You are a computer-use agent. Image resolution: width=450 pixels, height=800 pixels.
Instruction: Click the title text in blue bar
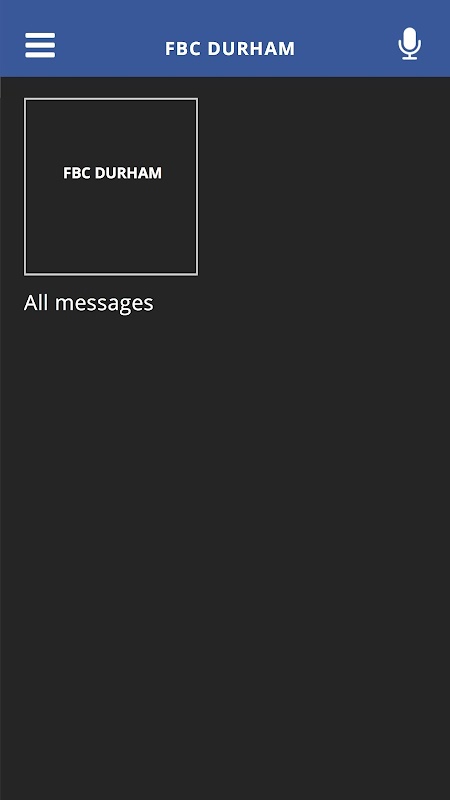tap(230, 49)
